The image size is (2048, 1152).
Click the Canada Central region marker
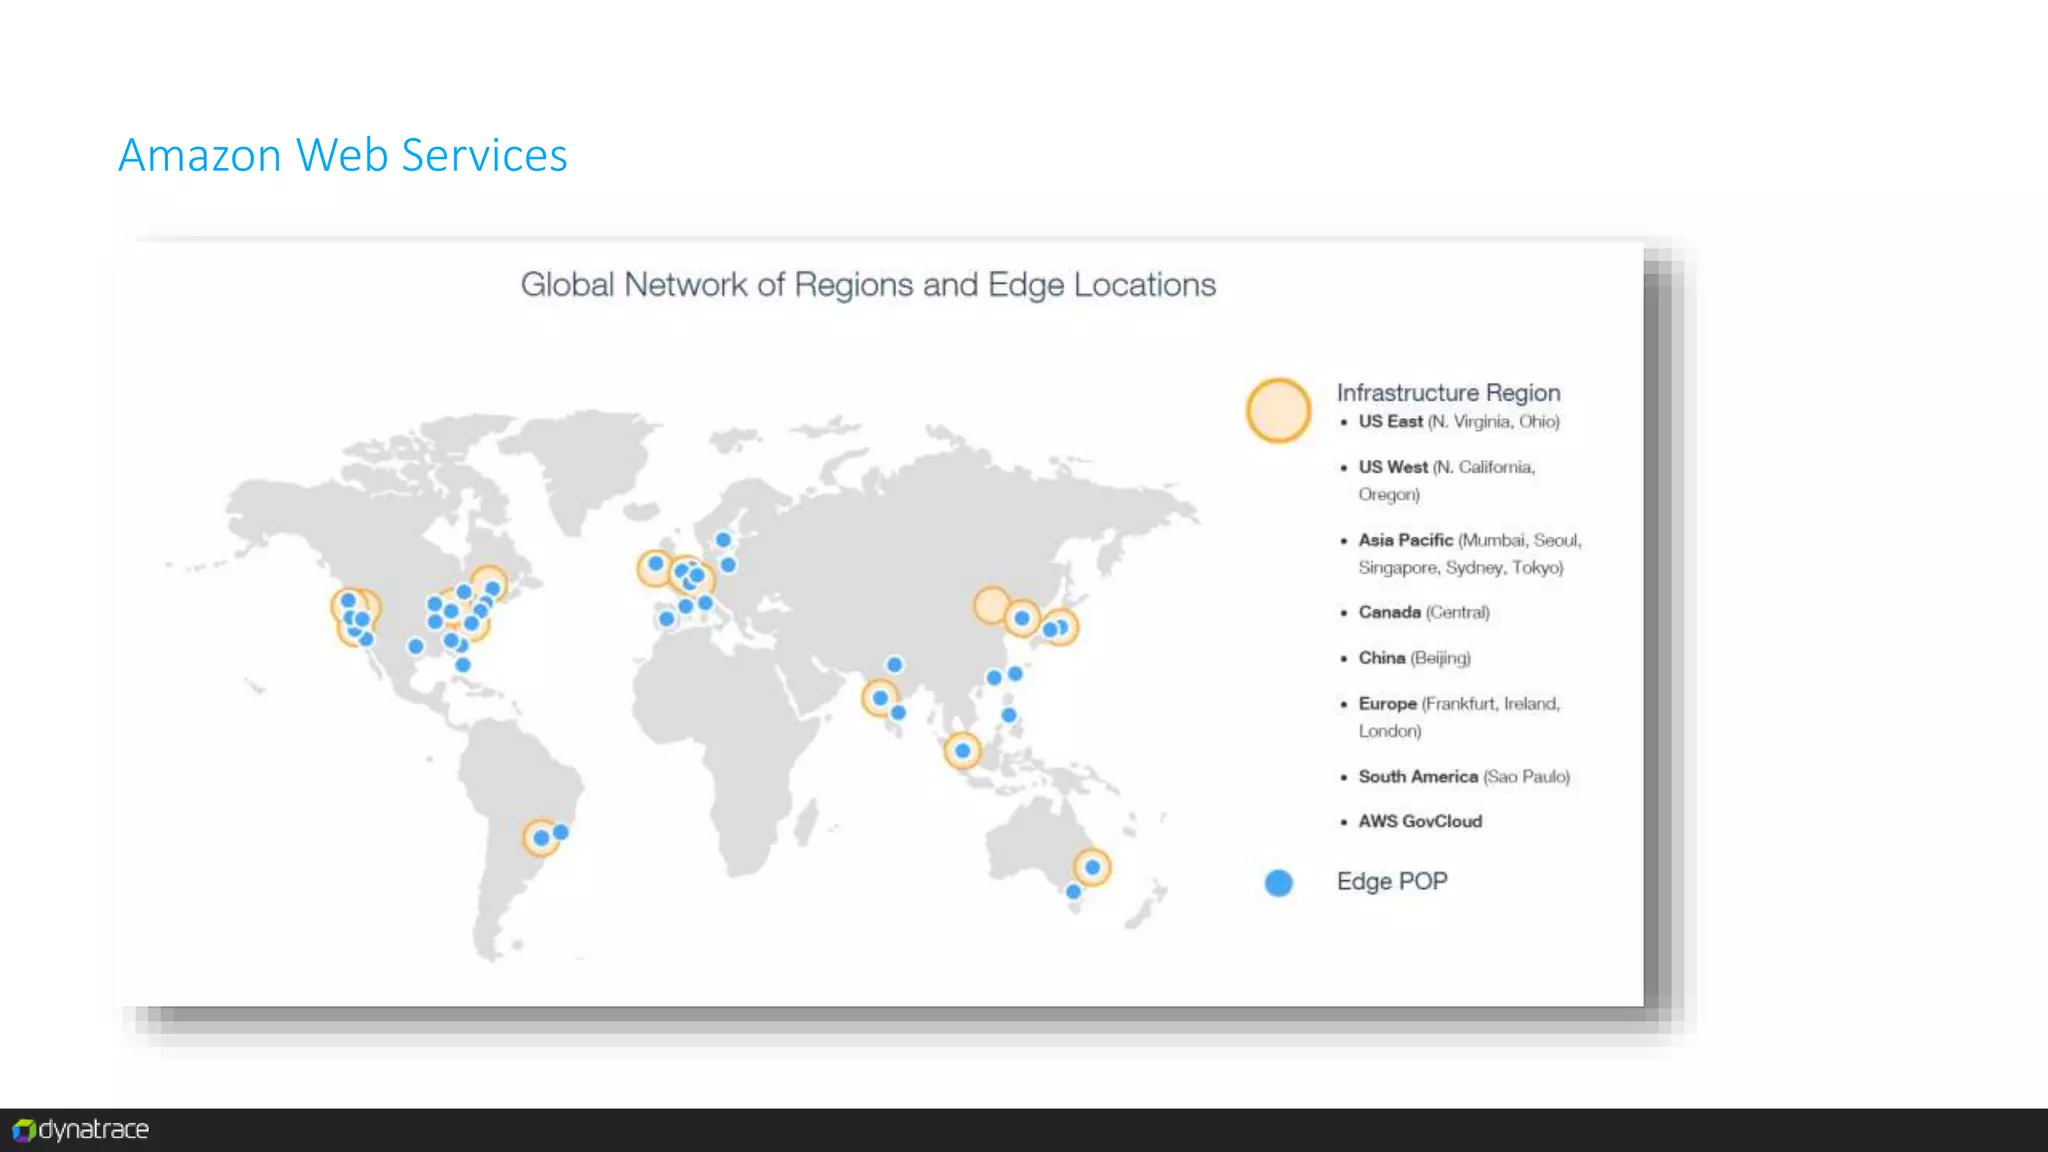click(489, 583)
